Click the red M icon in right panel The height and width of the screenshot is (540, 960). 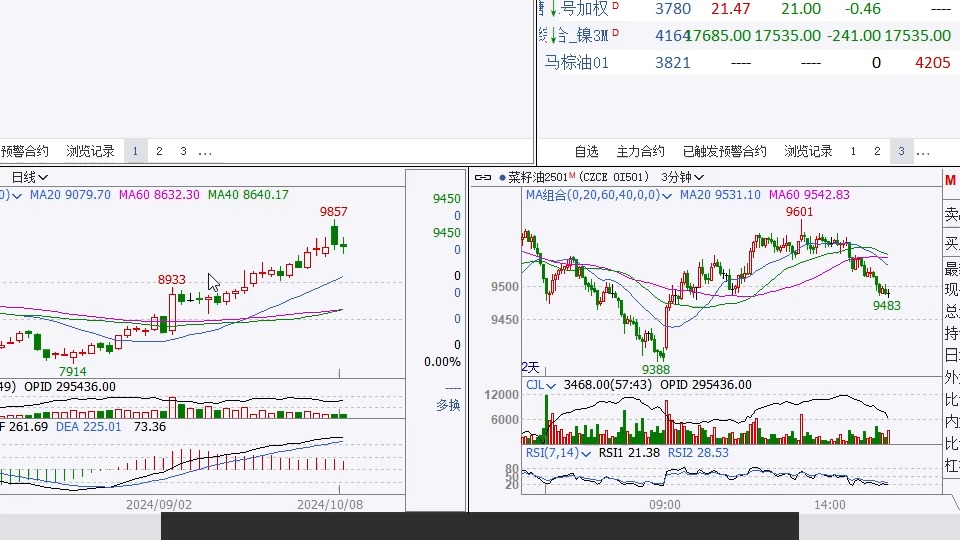951,180
